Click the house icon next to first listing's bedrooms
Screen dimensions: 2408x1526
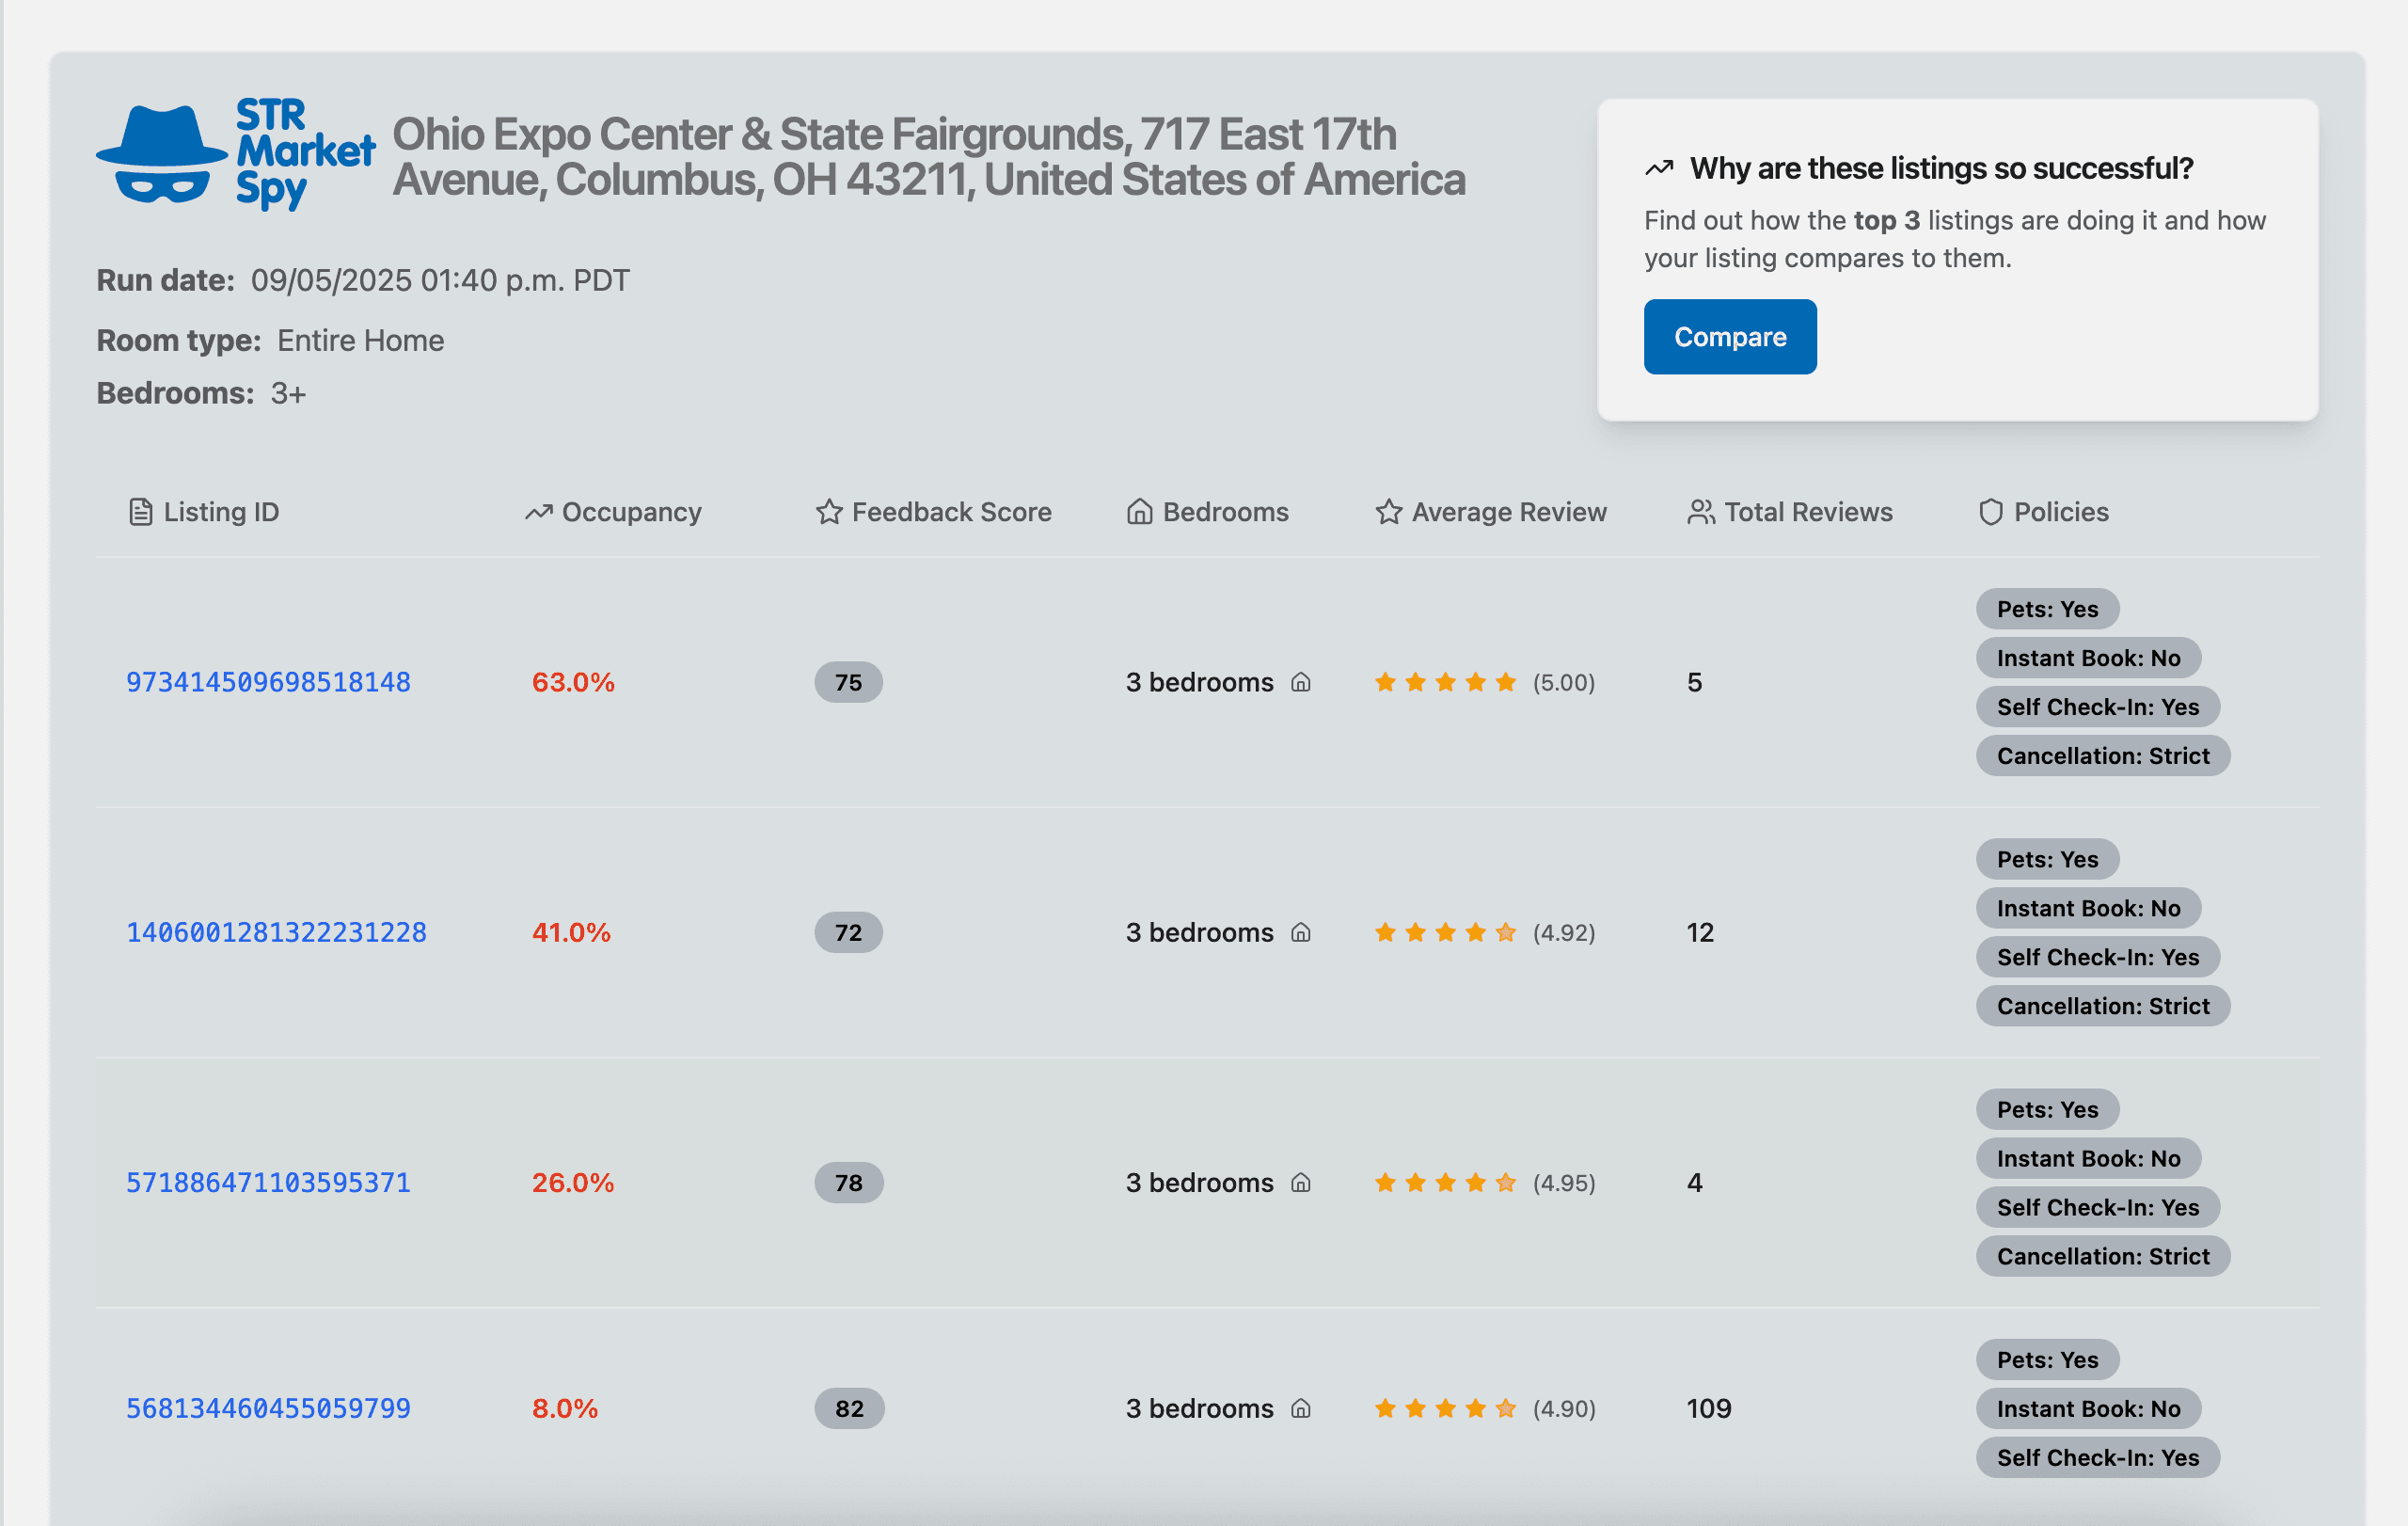(1300, 682)
